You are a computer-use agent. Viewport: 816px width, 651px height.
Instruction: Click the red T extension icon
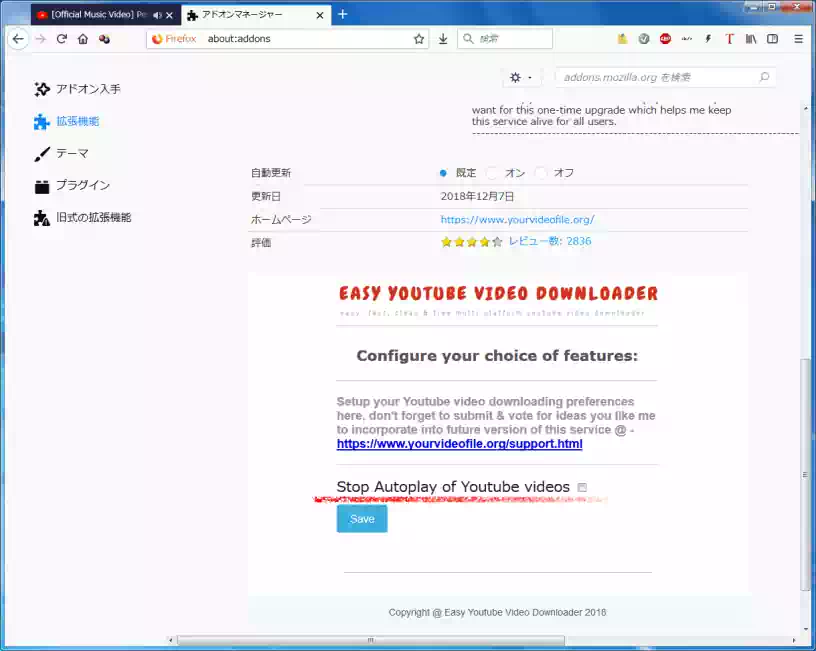[729, 39]
